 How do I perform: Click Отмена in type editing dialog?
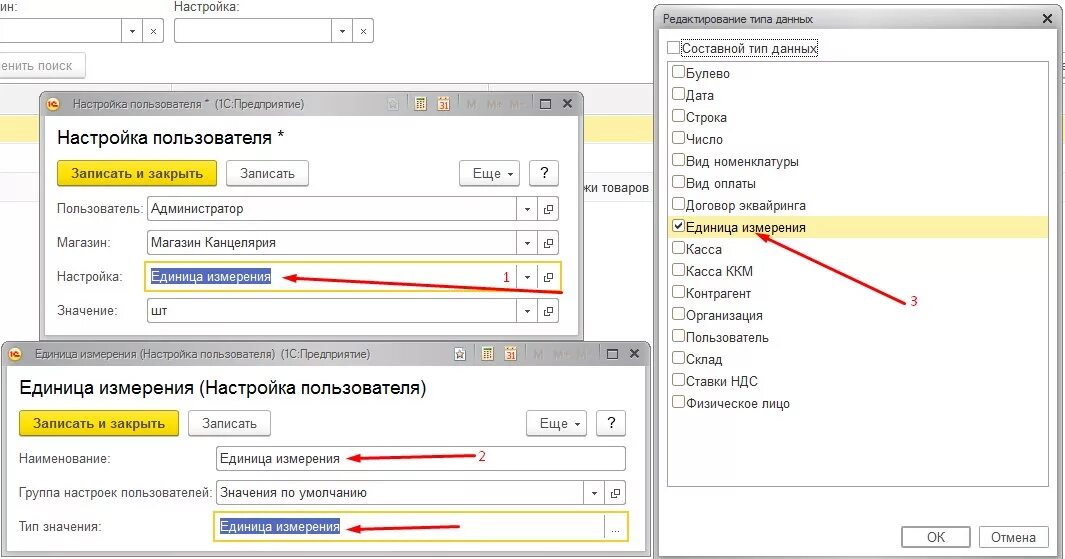1013,537
